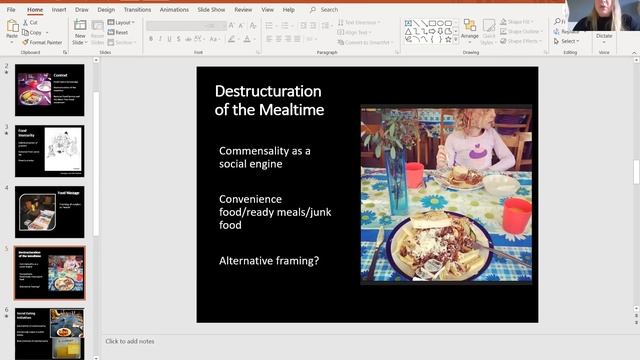Click the Copy icon in Clipboard group
Screen dimensions: 640x360
point(26,33)
